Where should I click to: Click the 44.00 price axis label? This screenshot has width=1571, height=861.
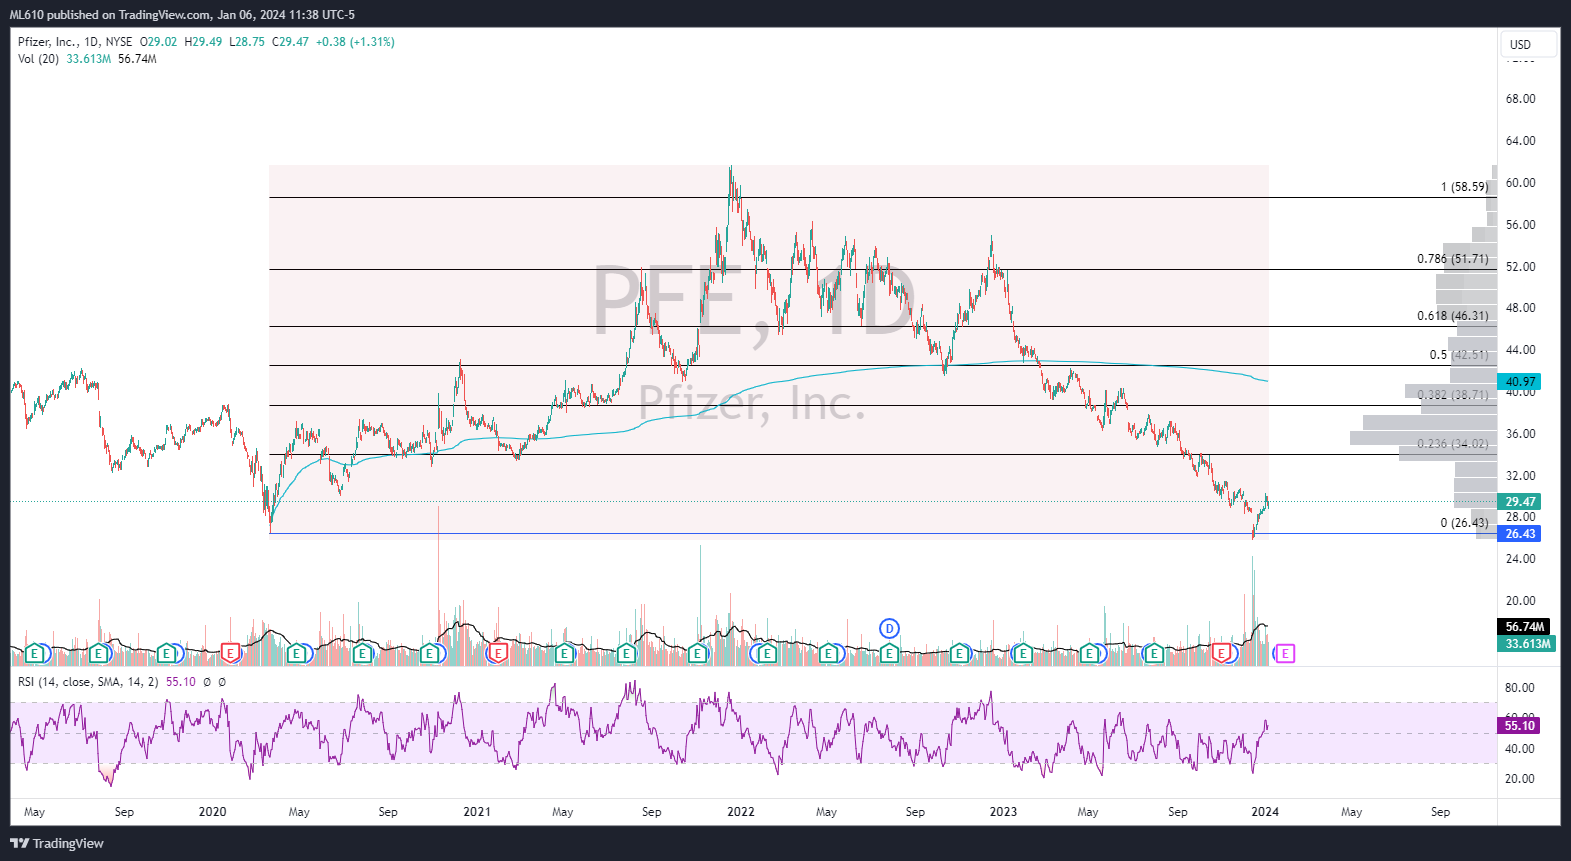pyautogui.click(x=1520, y=350)
